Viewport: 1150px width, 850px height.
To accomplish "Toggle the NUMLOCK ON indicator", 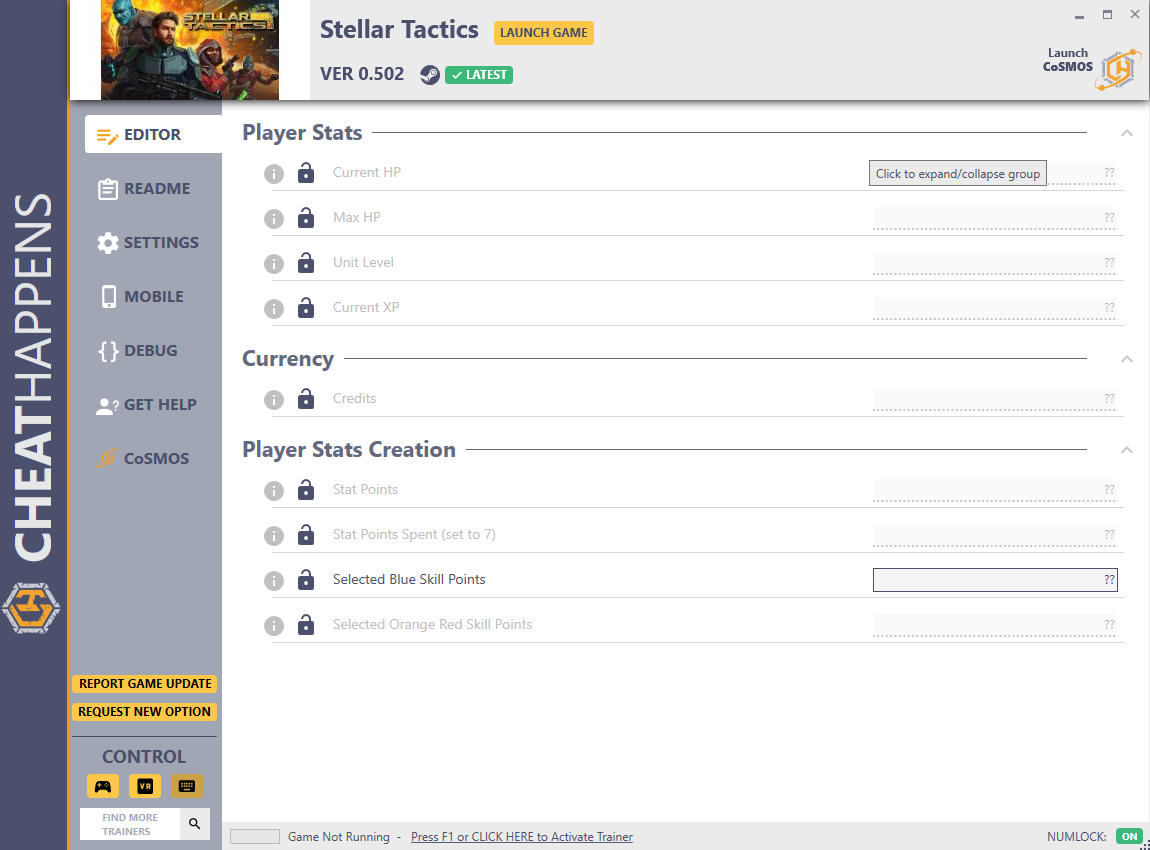I will click(x=1129, y=837).
